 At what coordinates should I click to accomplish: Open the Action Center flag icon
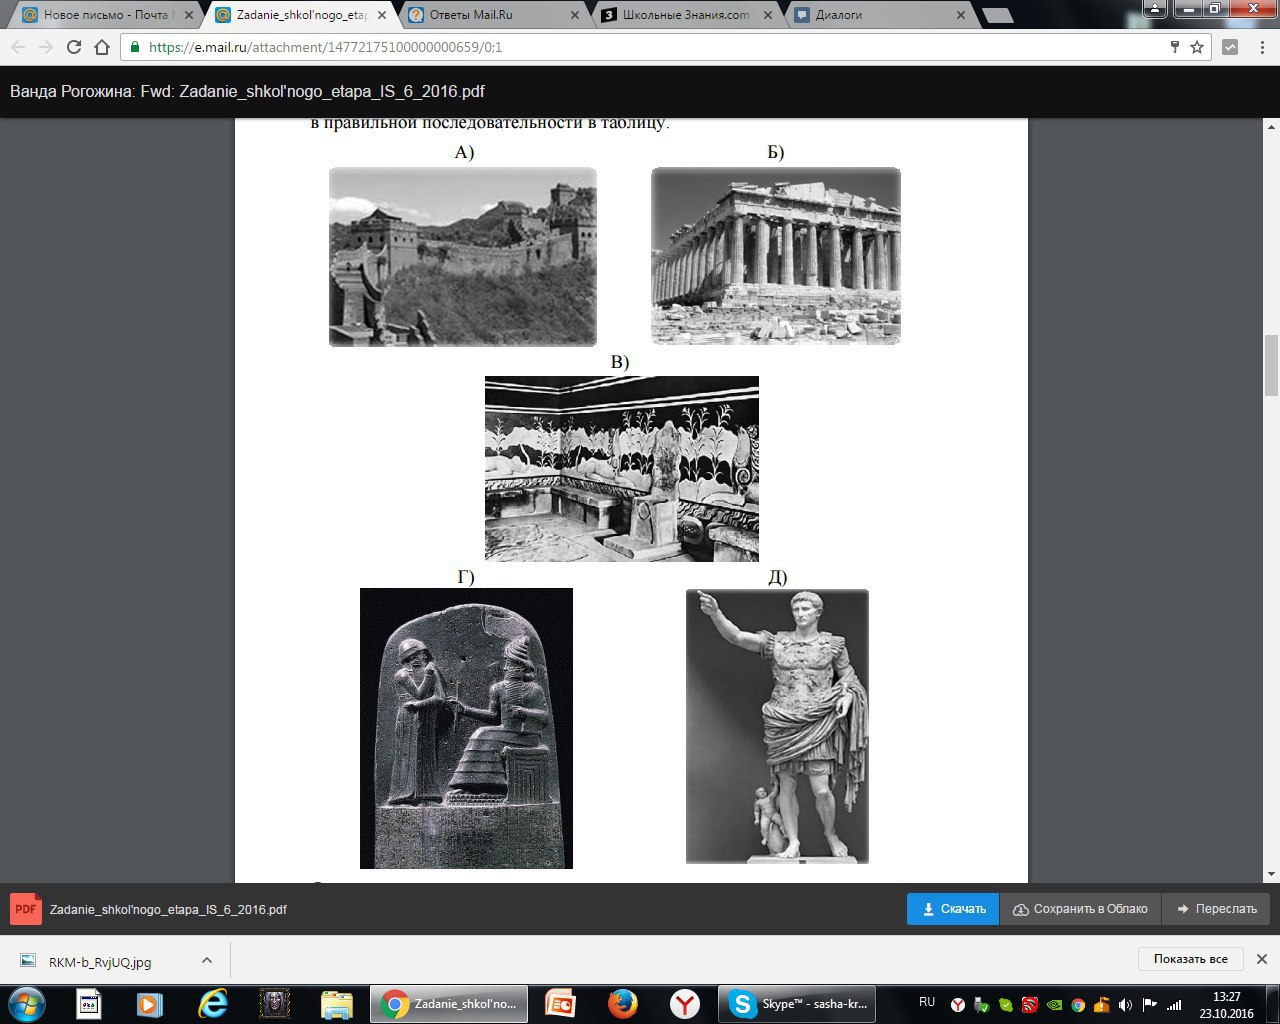point(1150,1005)
